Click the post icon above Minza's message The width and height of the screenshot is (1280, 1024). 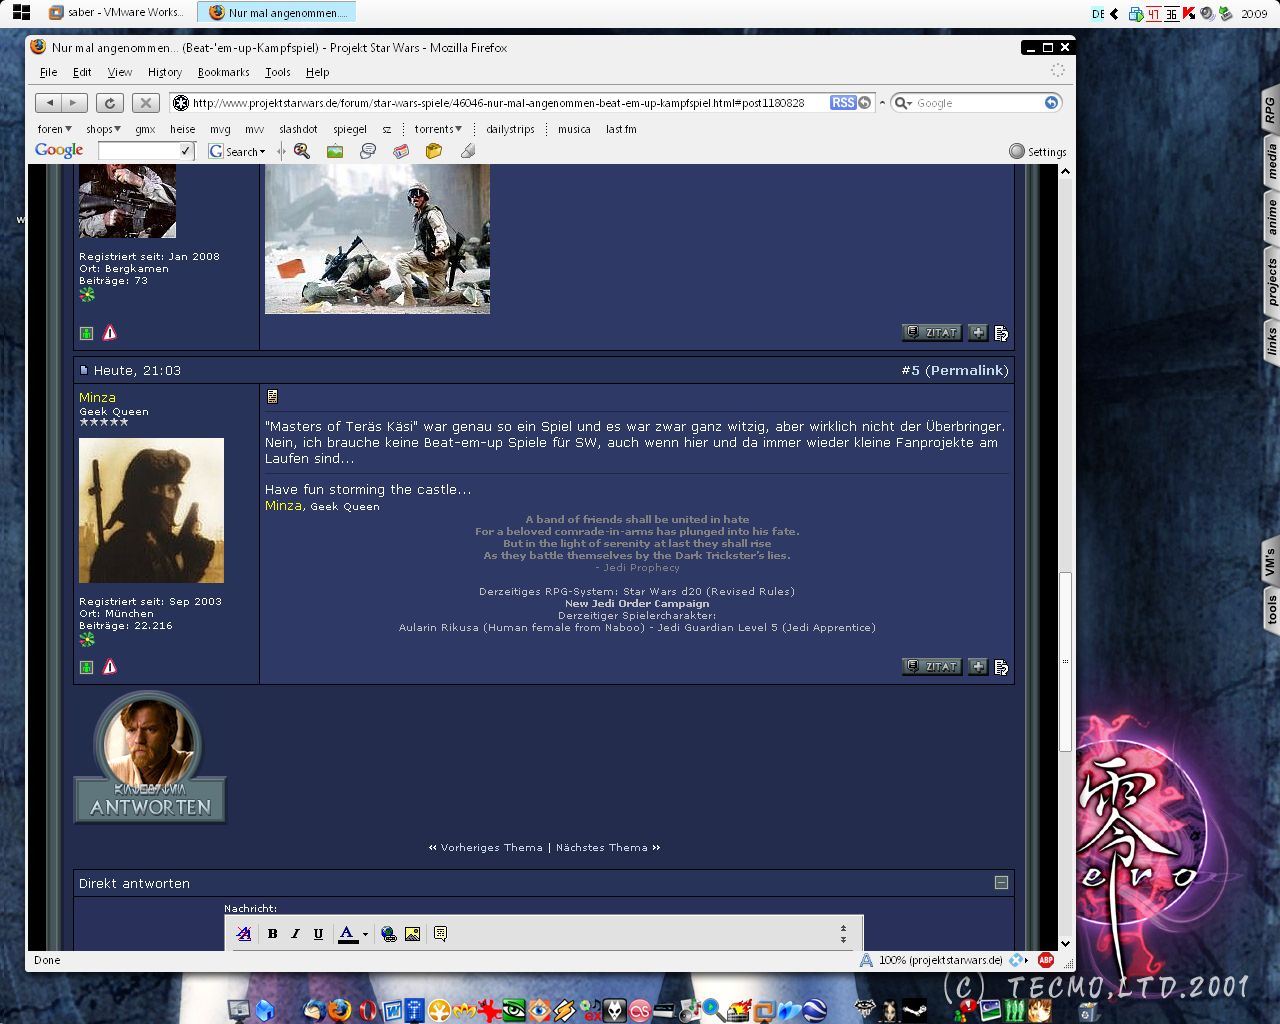(272, 397)
